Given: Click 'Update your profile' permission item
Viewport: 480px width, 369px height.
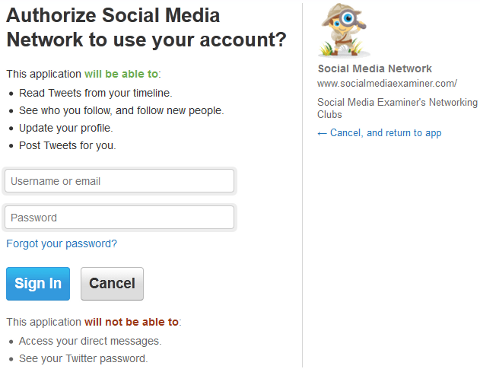Looking at the screenshot, I should [66, 128].
